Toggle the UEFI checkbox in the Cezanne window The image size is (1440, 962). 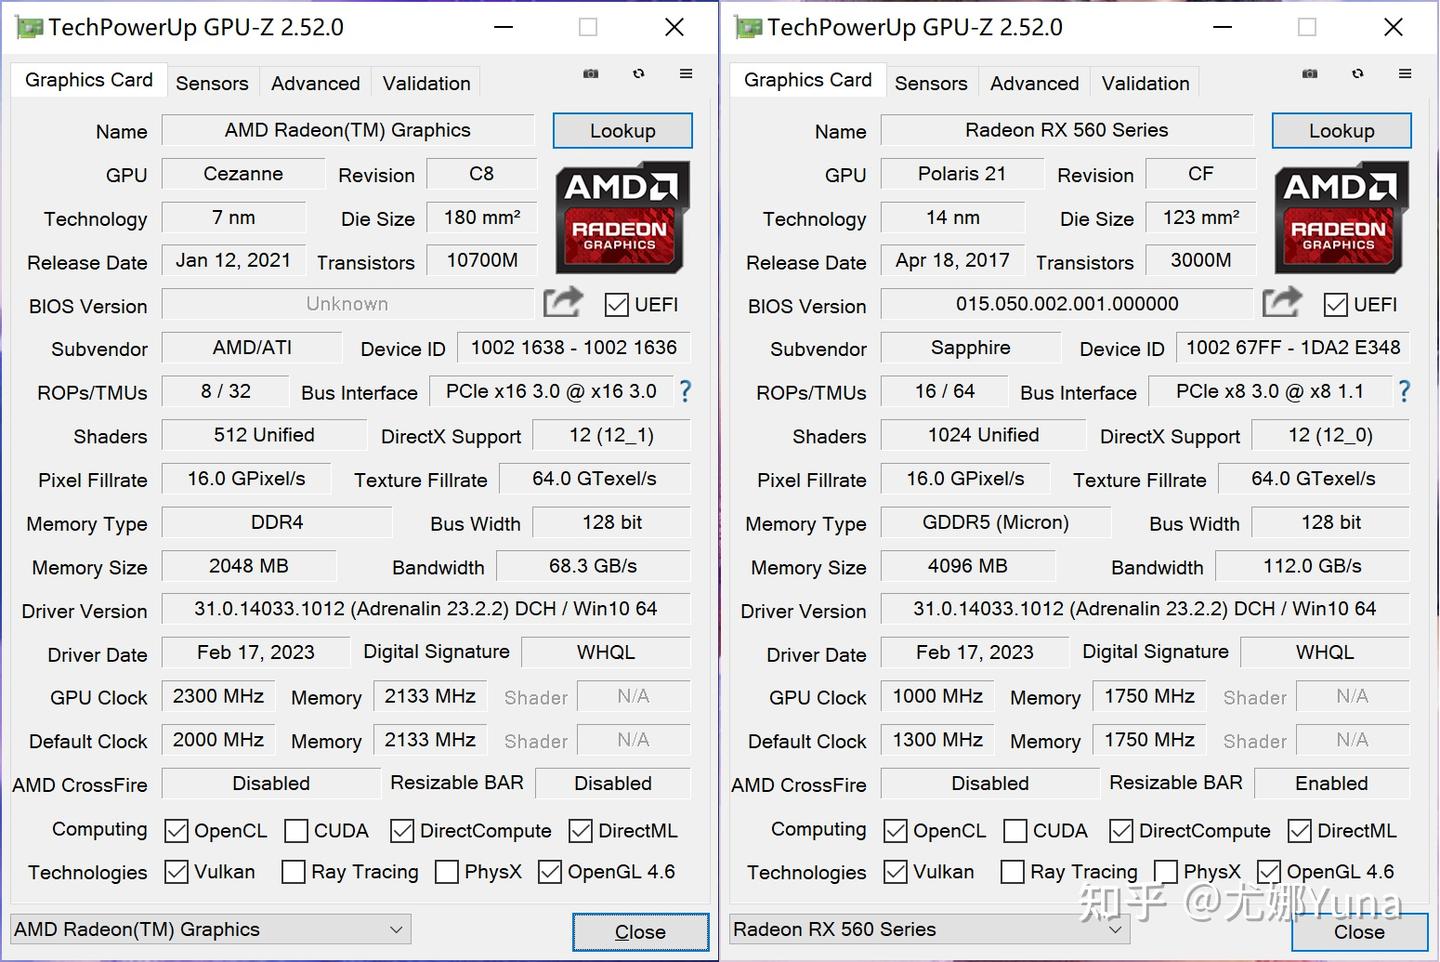(617, 305)
